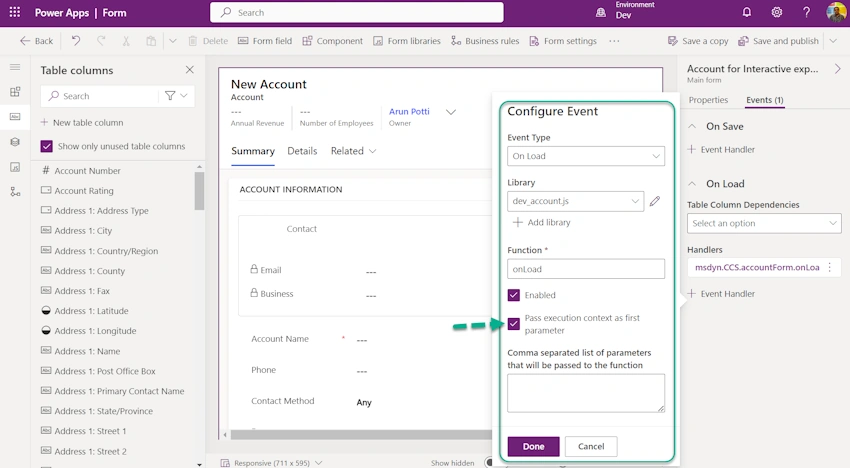The height and width of the screenshot is (468, 850).
Task: Click New table column
Action: (82, 123)
